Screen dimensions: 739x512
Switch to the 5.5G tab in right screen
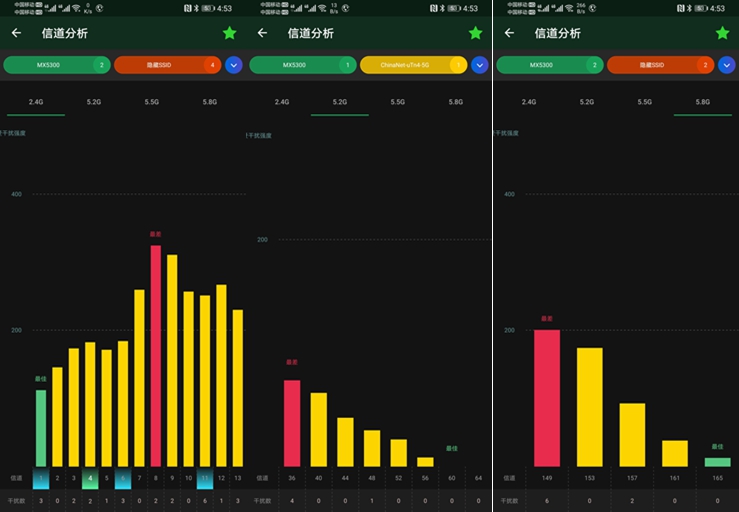[645, 102]
